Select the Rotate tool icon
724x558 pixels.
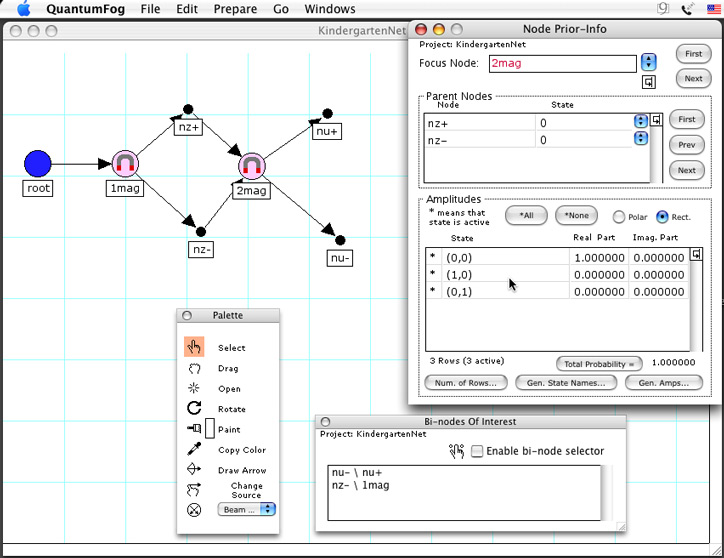pyautogui.click(x=194, y=408)
